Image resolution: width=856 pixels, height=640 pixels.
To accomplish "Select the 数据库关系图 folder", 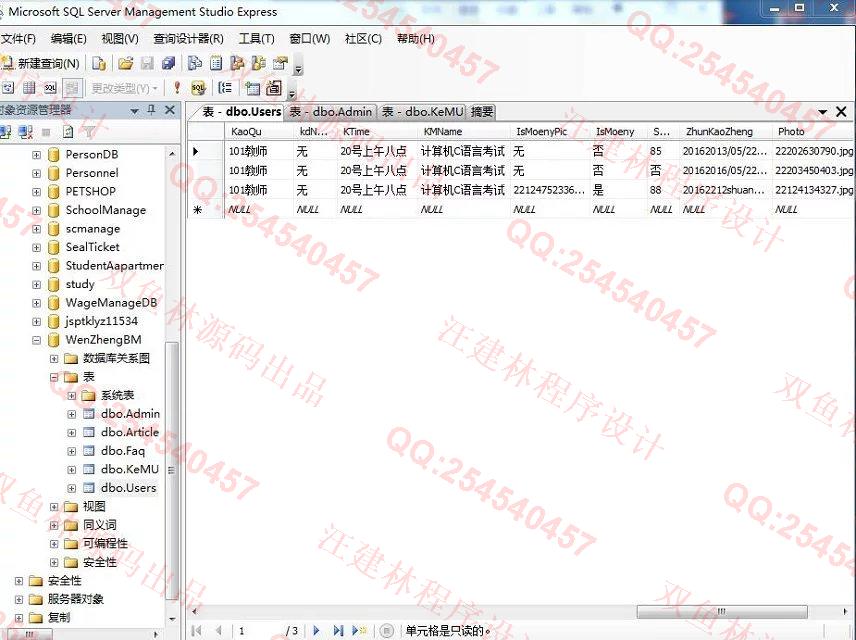I will 116,358.
